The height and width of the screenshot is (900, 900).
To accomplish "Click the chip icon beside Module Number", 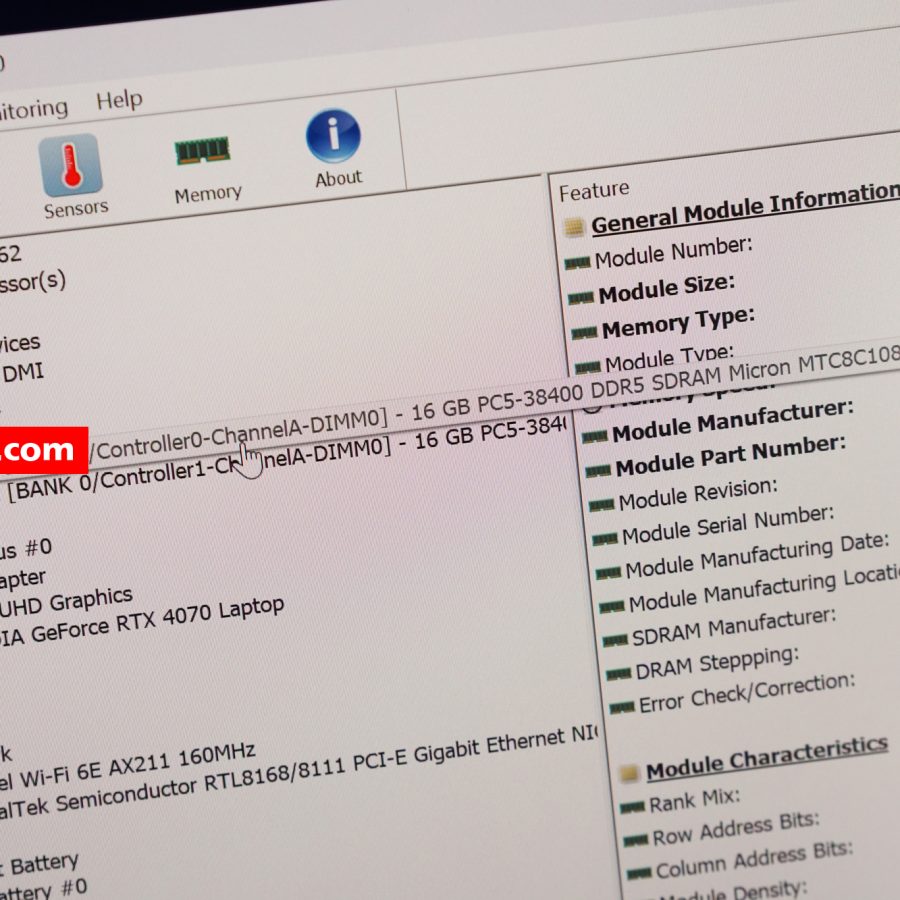I will click(x=577, y=263).
